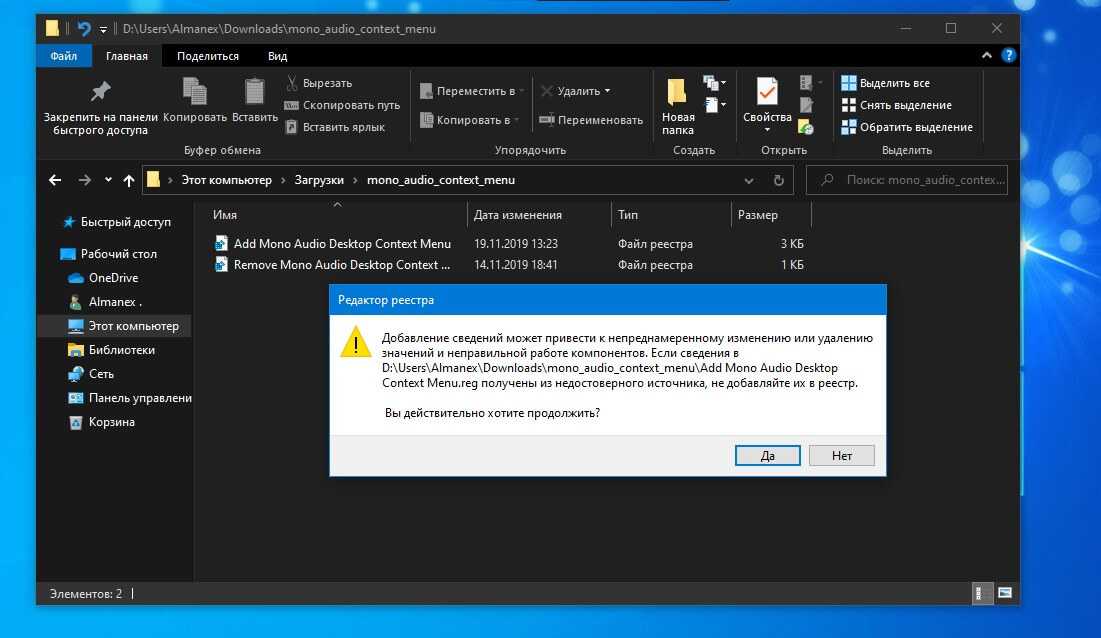Click the refresh icon beside address bar
The height and width of the screenshot is (638, 1101).
(779, 181)
